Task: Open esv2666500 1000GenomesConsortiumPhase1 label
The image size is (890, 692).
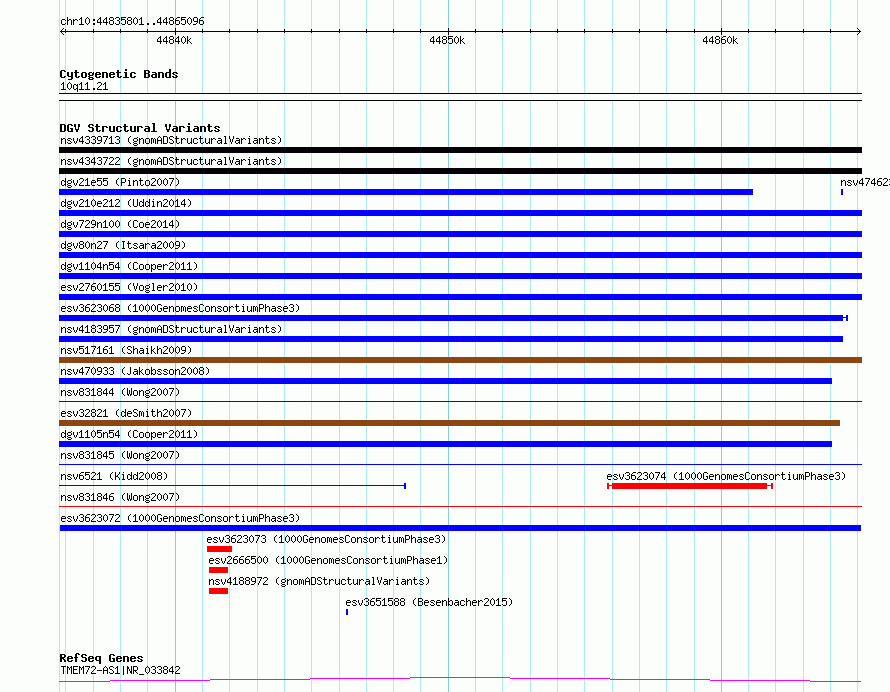Action: (x=328, y=560)
